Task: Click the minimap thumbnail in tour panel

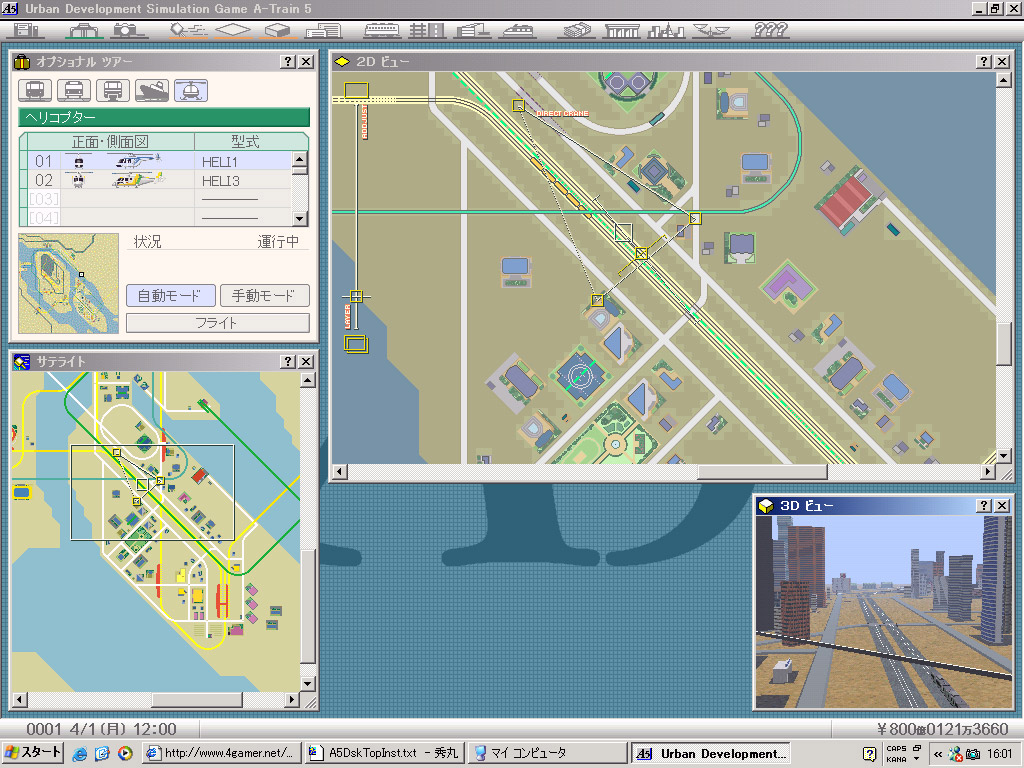Action: click(x=68, y=284)
